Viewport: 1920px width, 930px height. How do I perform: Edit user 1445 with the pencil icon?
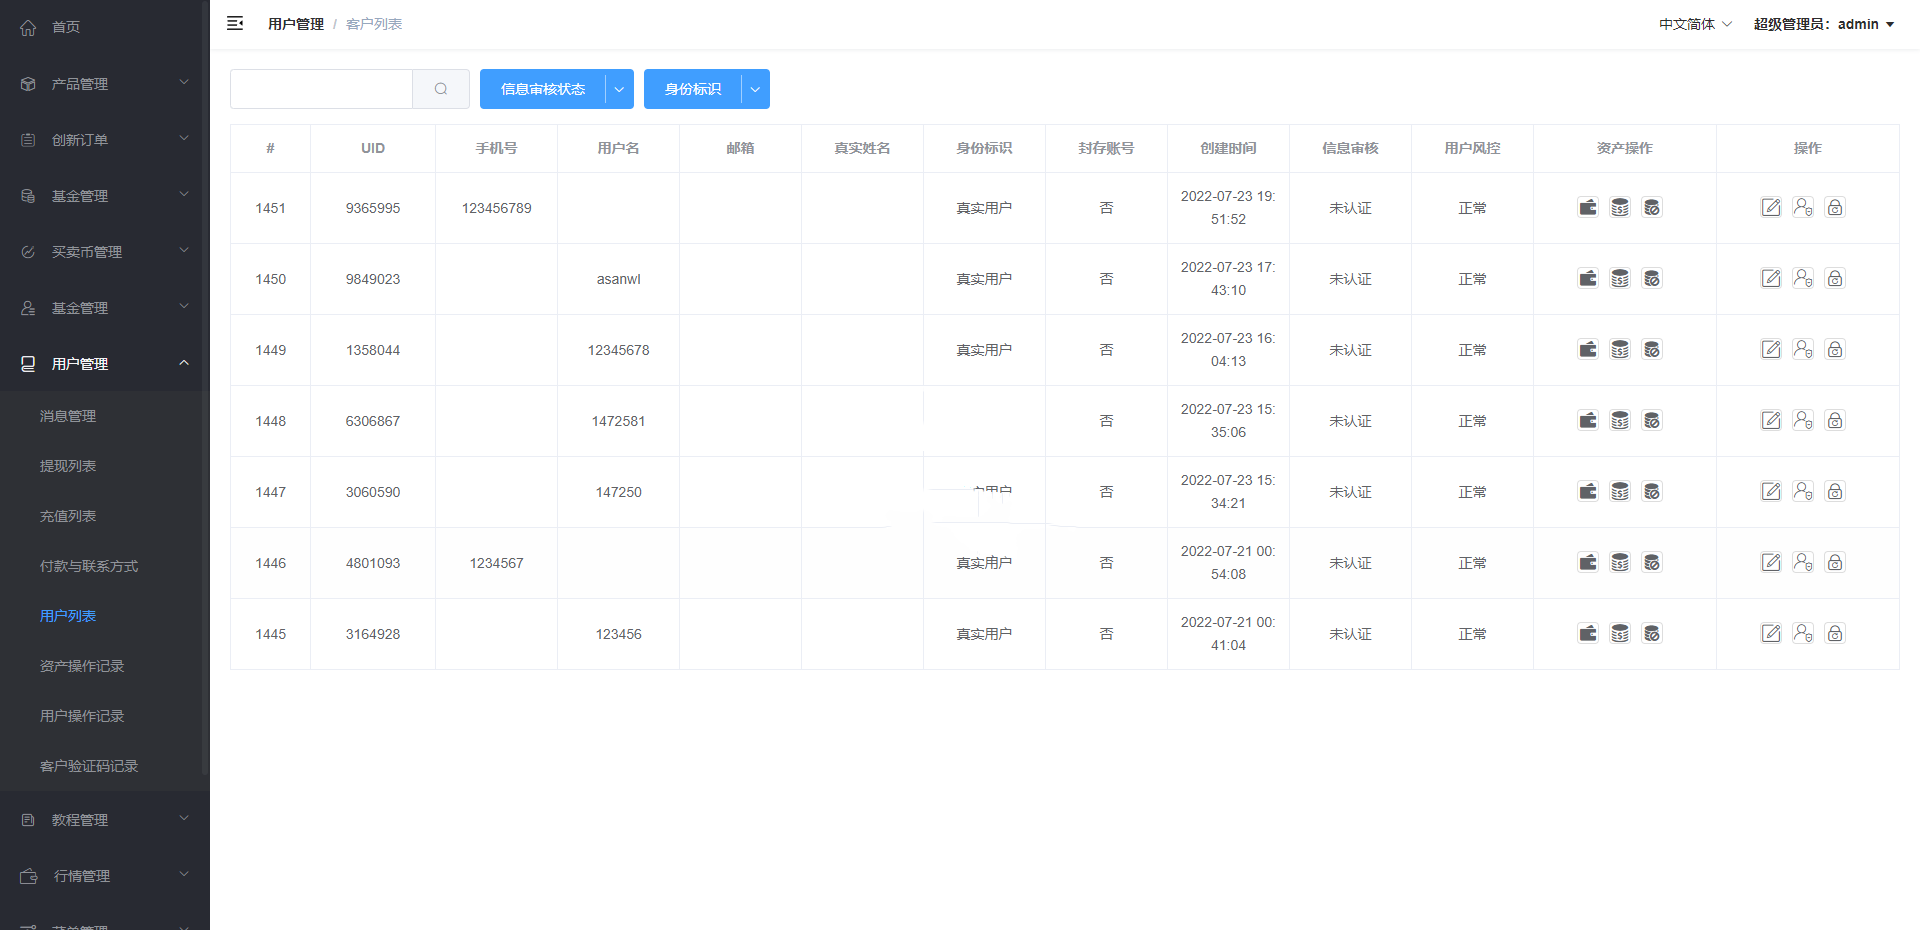(x=1771, y=634)
